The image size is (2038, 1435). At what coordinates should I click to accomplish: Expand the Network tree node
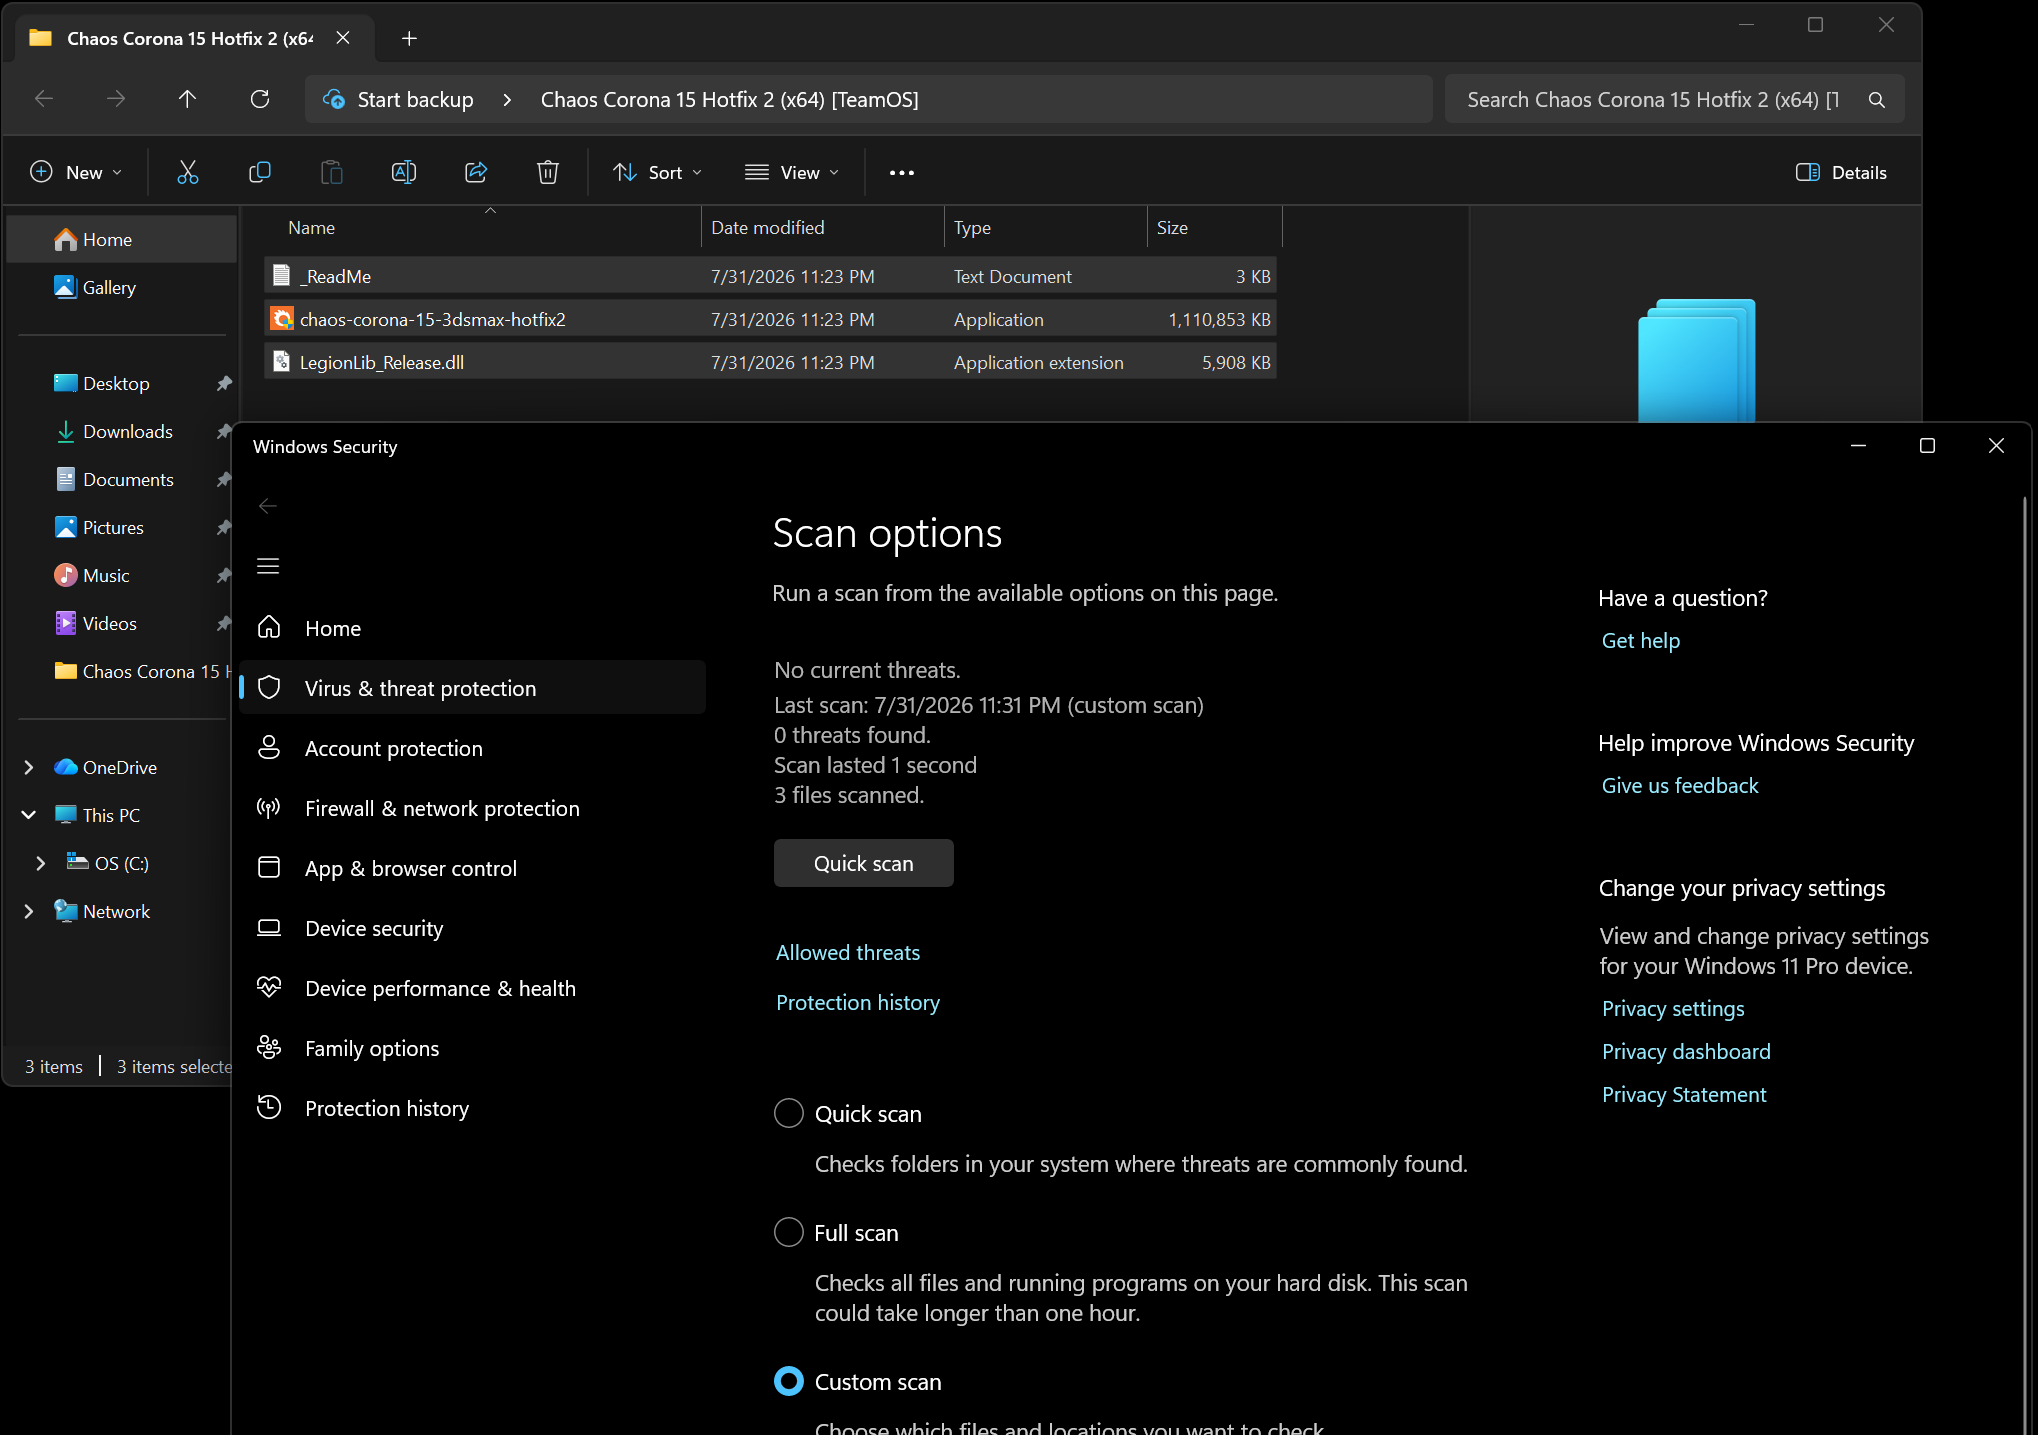[x=29, y=911]
